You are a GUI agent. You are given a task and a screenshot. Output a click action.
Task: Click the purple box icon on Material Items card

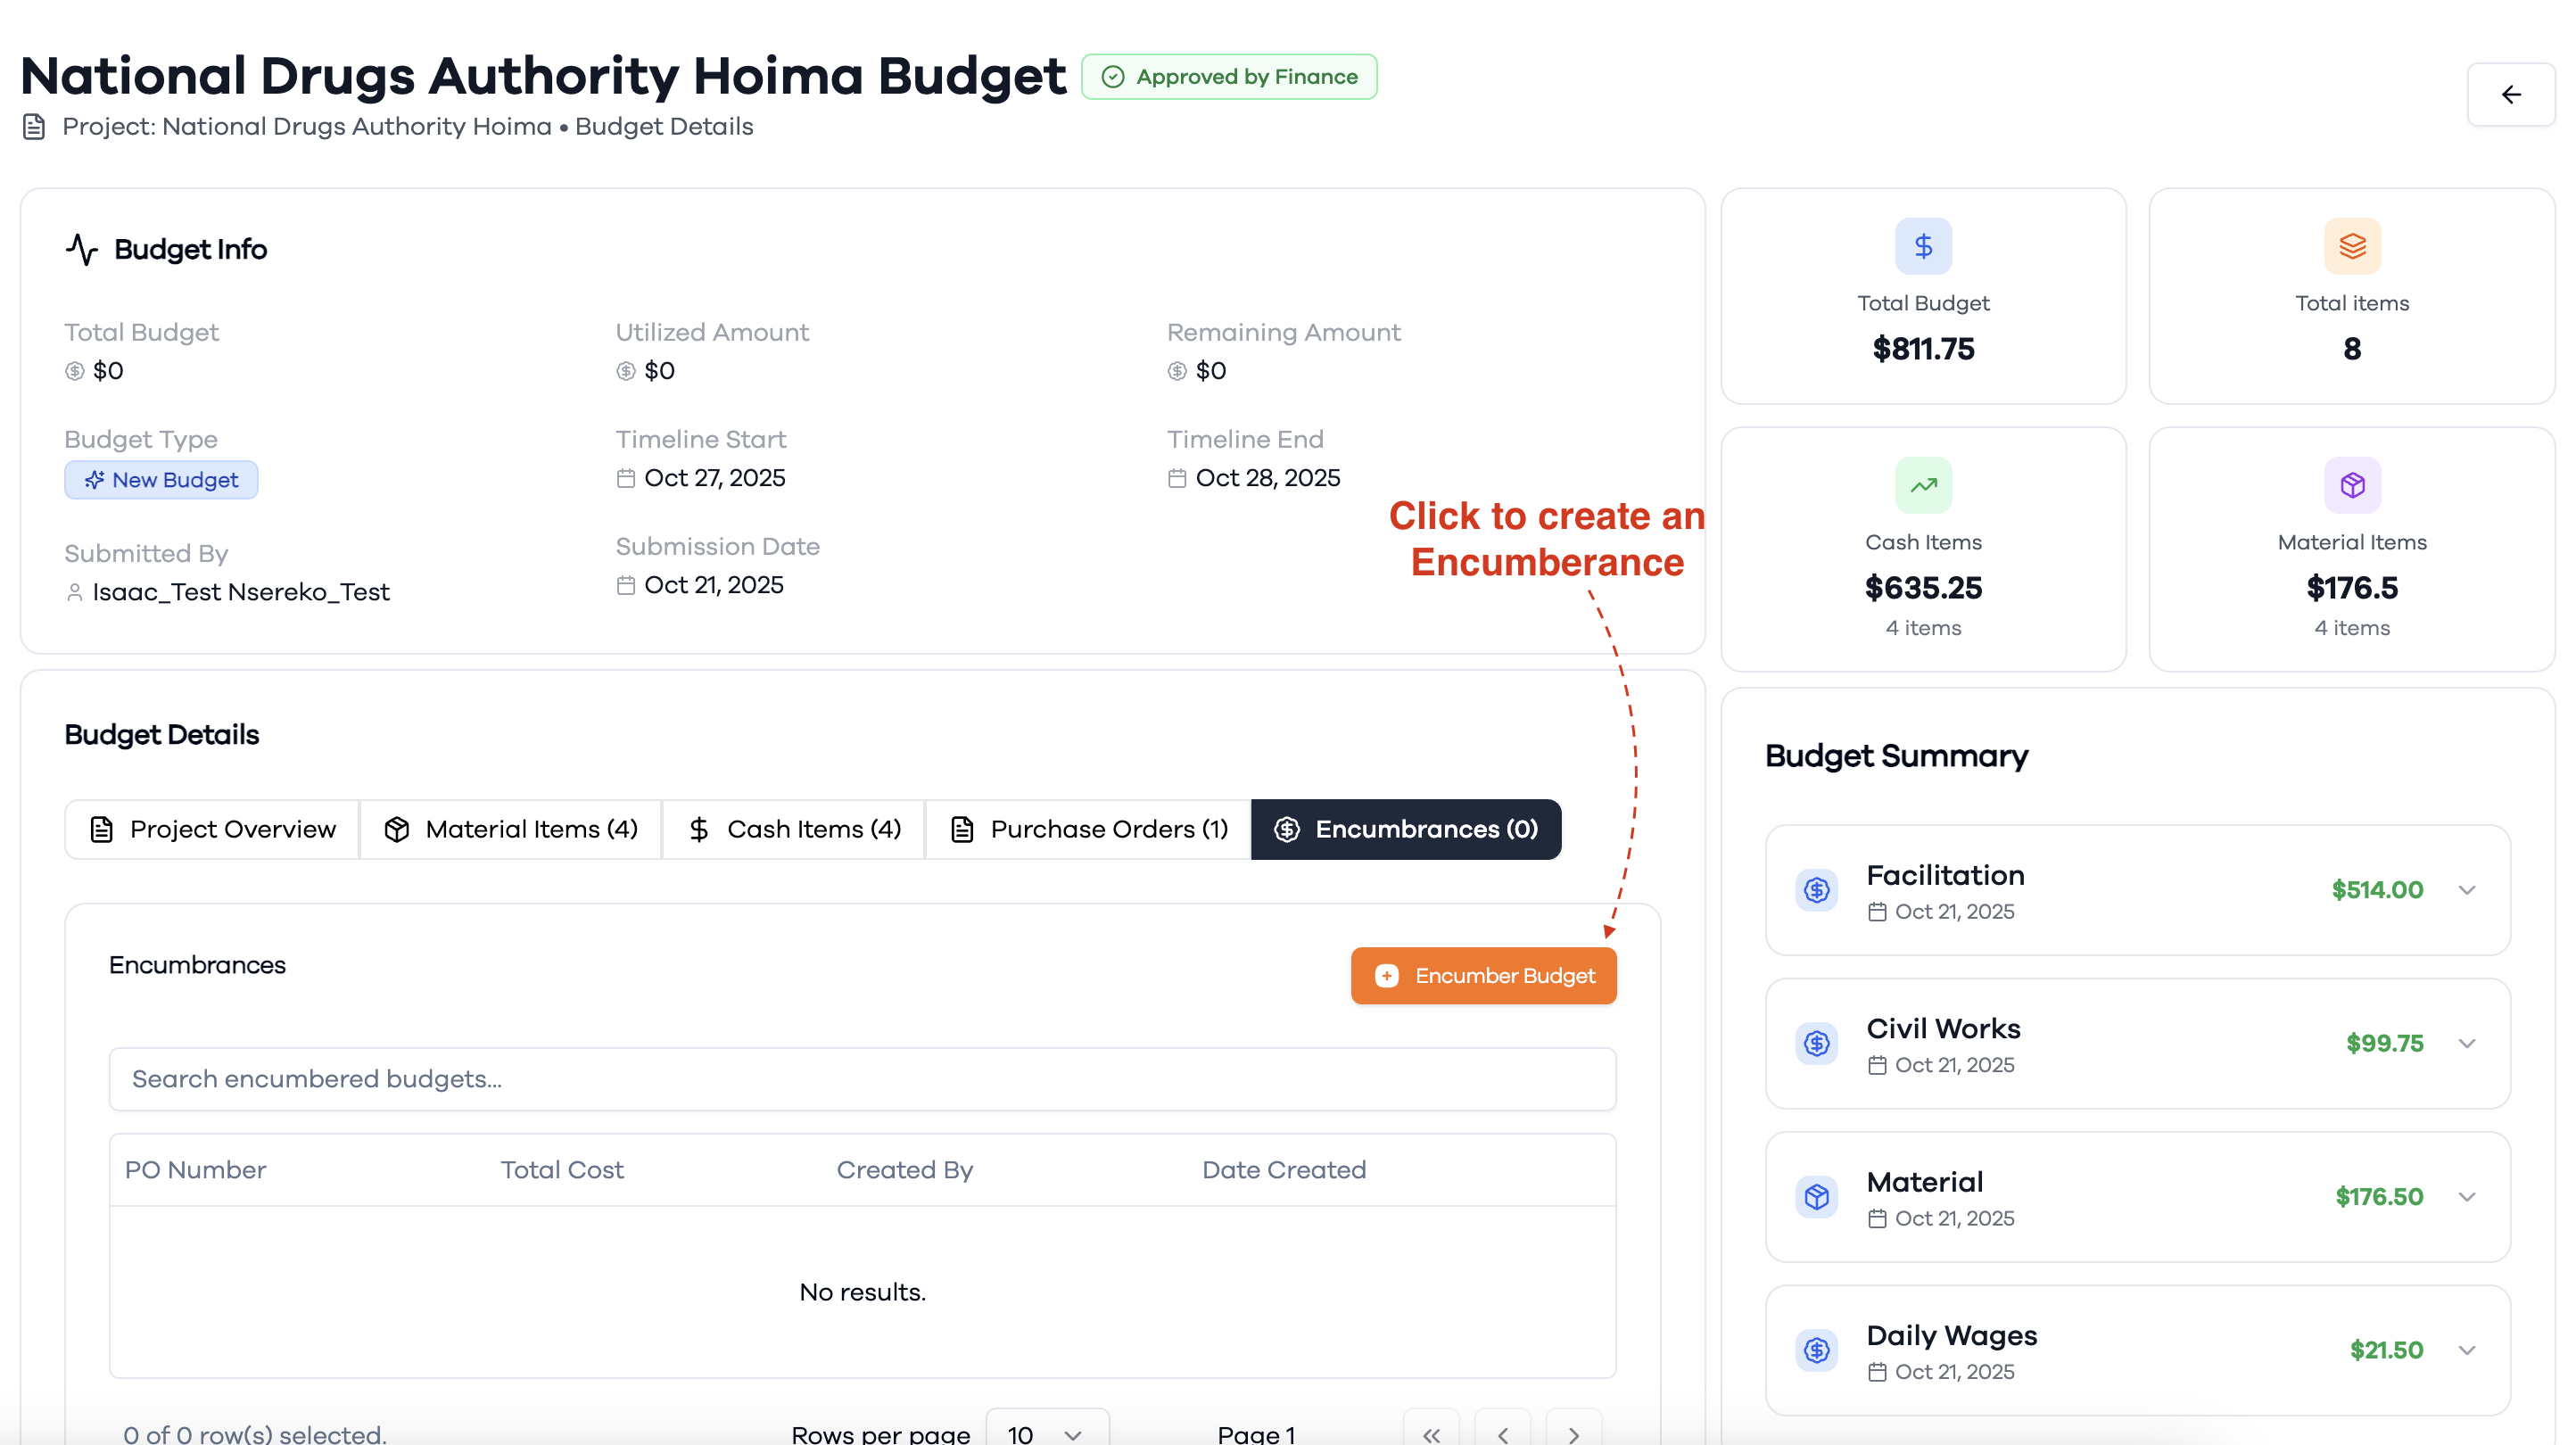coord(2351,485)
